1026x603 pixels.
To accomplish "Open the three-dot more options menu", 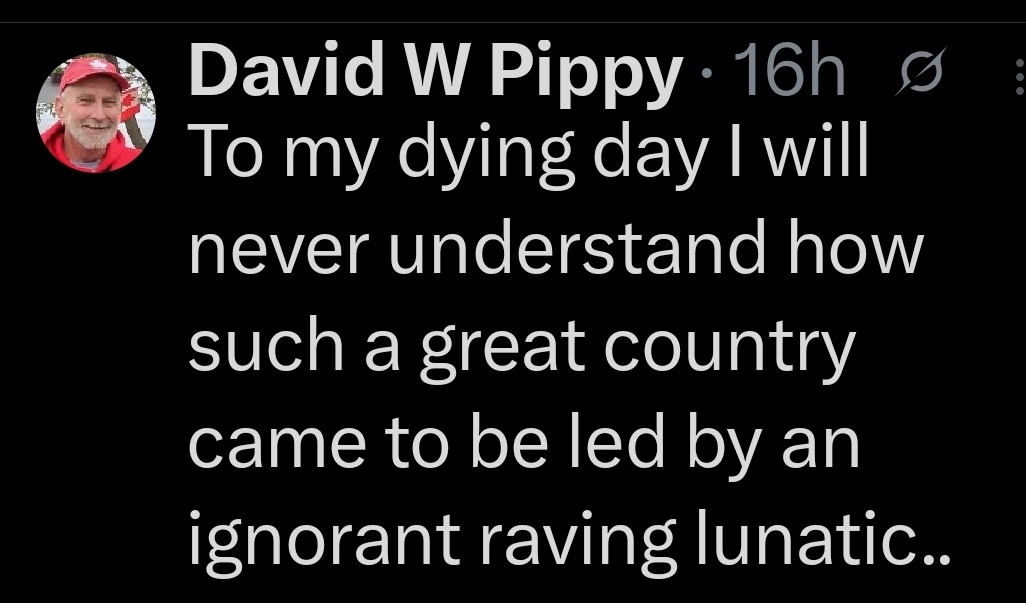I will [x=1019, y=77].
